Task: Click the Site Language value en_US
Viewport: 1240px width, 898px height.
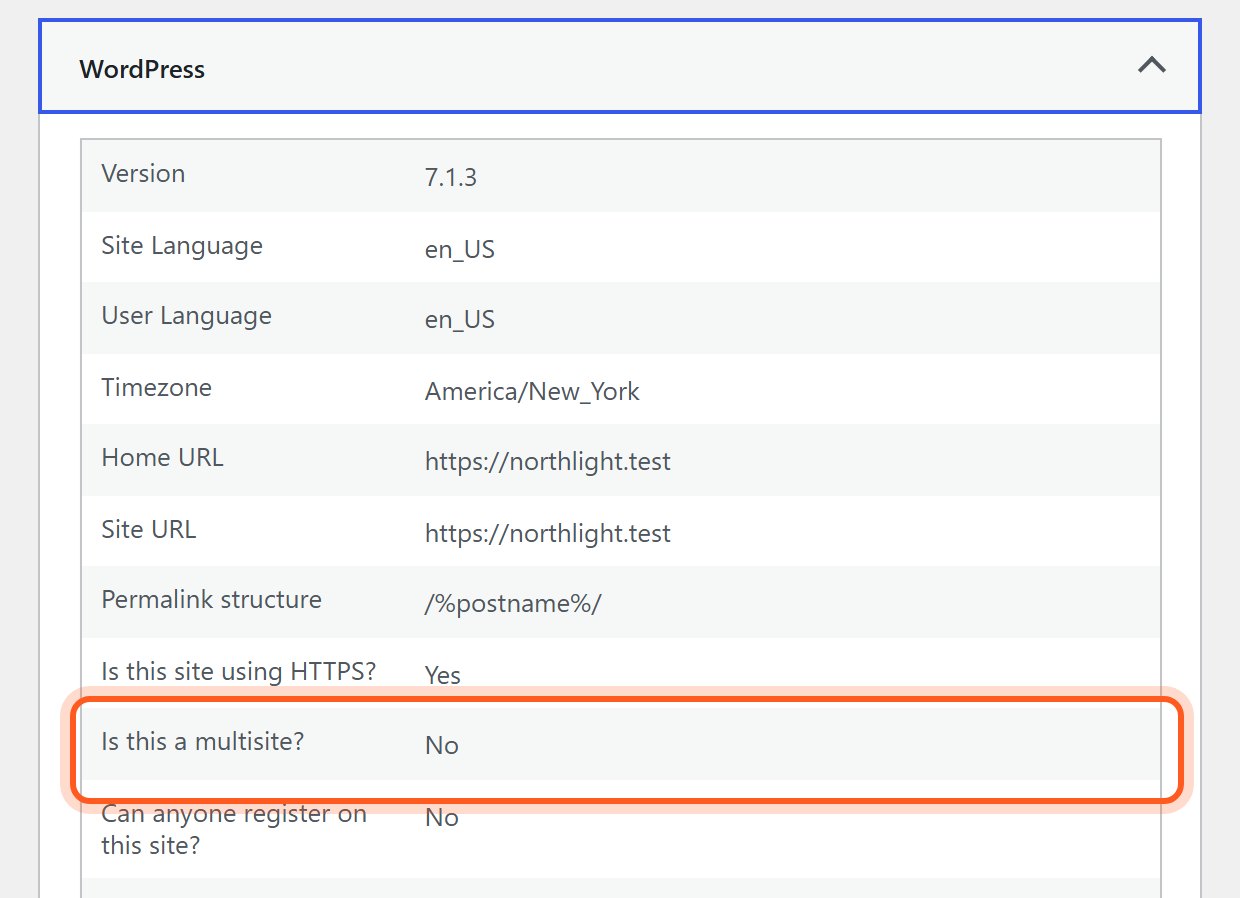Action: (460, 249)
